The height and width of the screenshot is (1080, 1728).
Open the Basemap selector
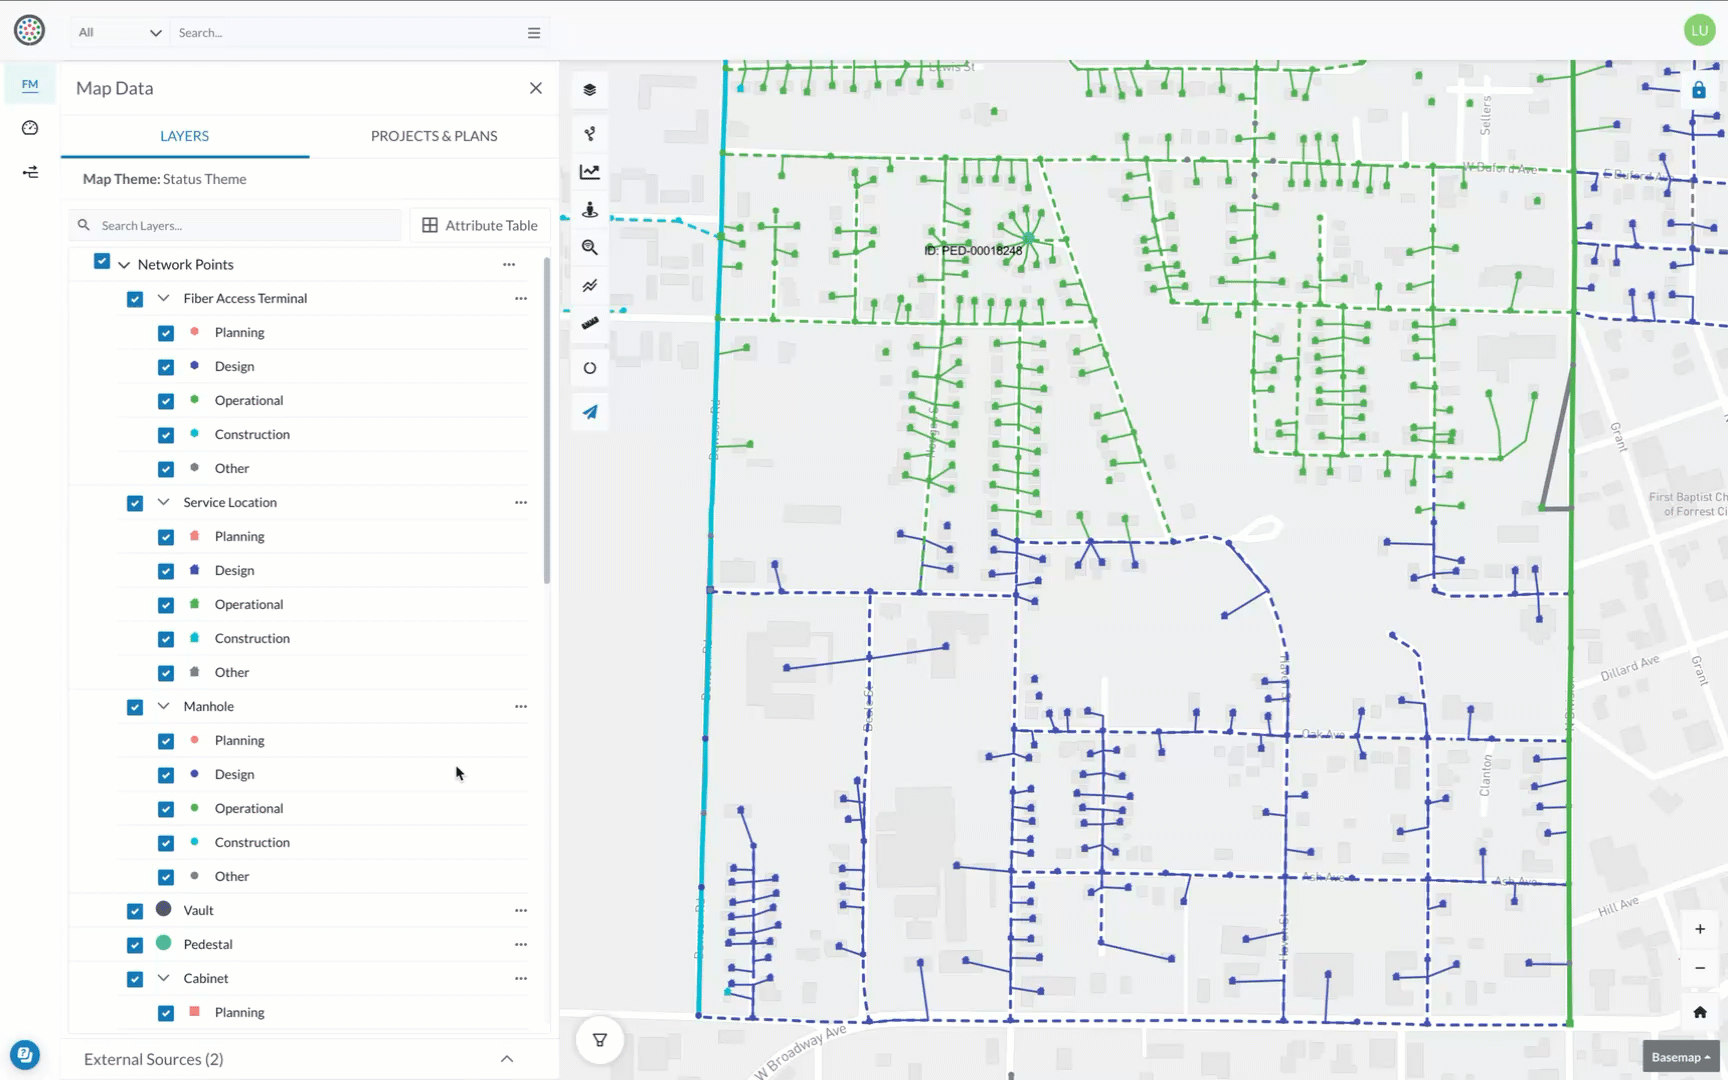[1680, 1057]
